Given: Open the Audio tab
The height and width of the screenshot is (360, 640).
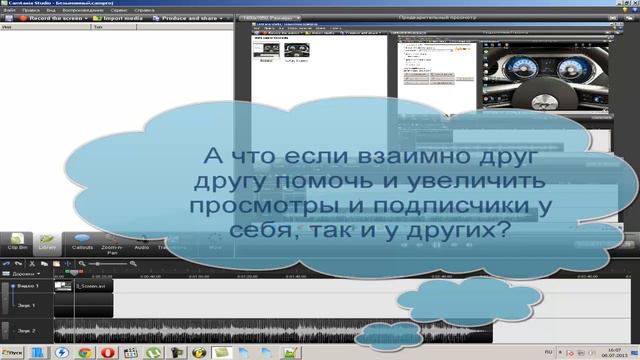Looking at the screenshot, I should (142, 242).
